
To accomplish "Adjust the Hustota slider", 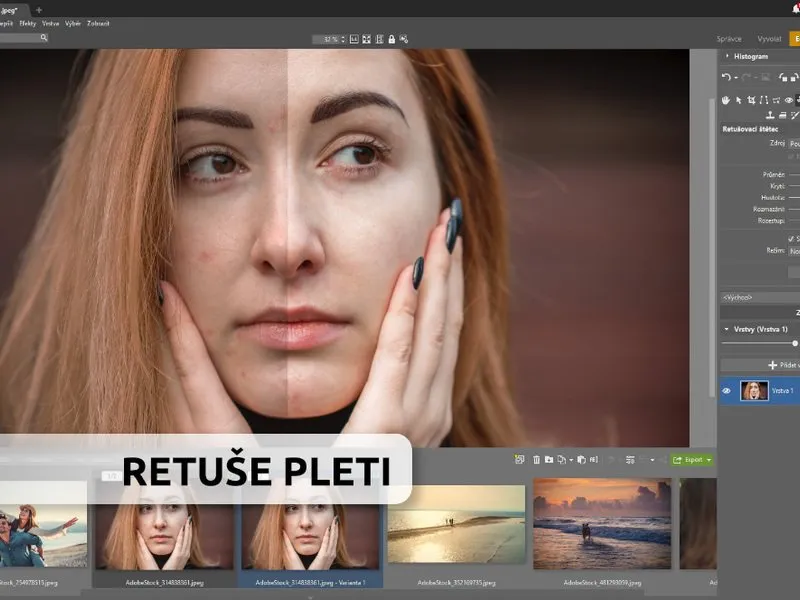I will coord(794,197).
